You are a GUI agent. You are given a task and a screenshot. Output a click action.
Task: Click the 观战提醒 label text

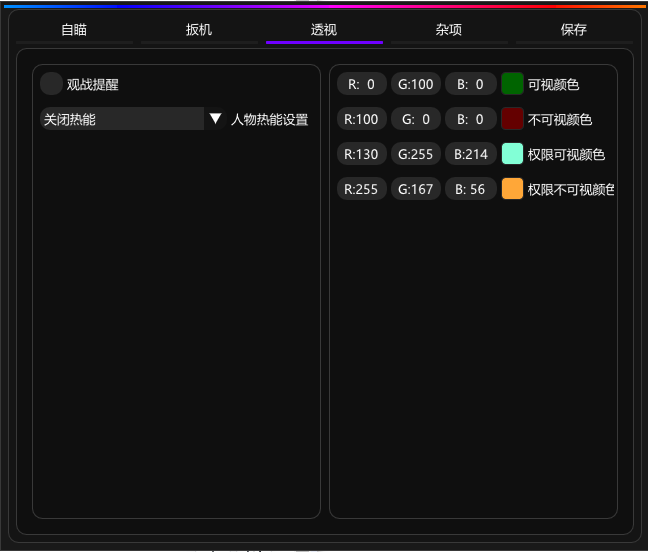[x=93, y=84]
